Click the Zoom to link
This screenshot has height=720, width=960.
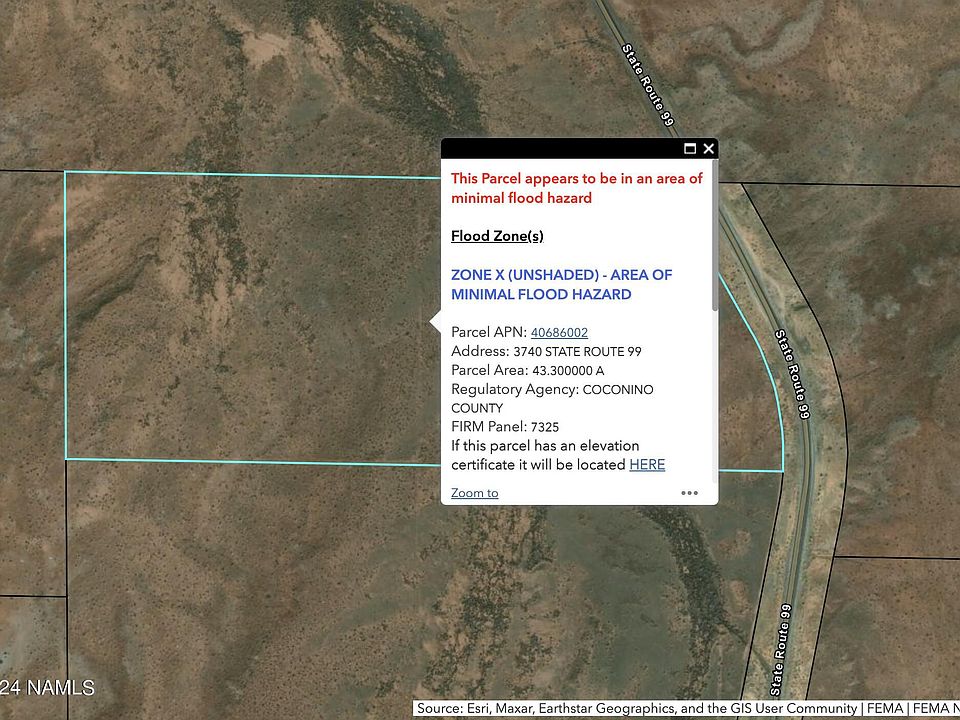click(474, 493)
